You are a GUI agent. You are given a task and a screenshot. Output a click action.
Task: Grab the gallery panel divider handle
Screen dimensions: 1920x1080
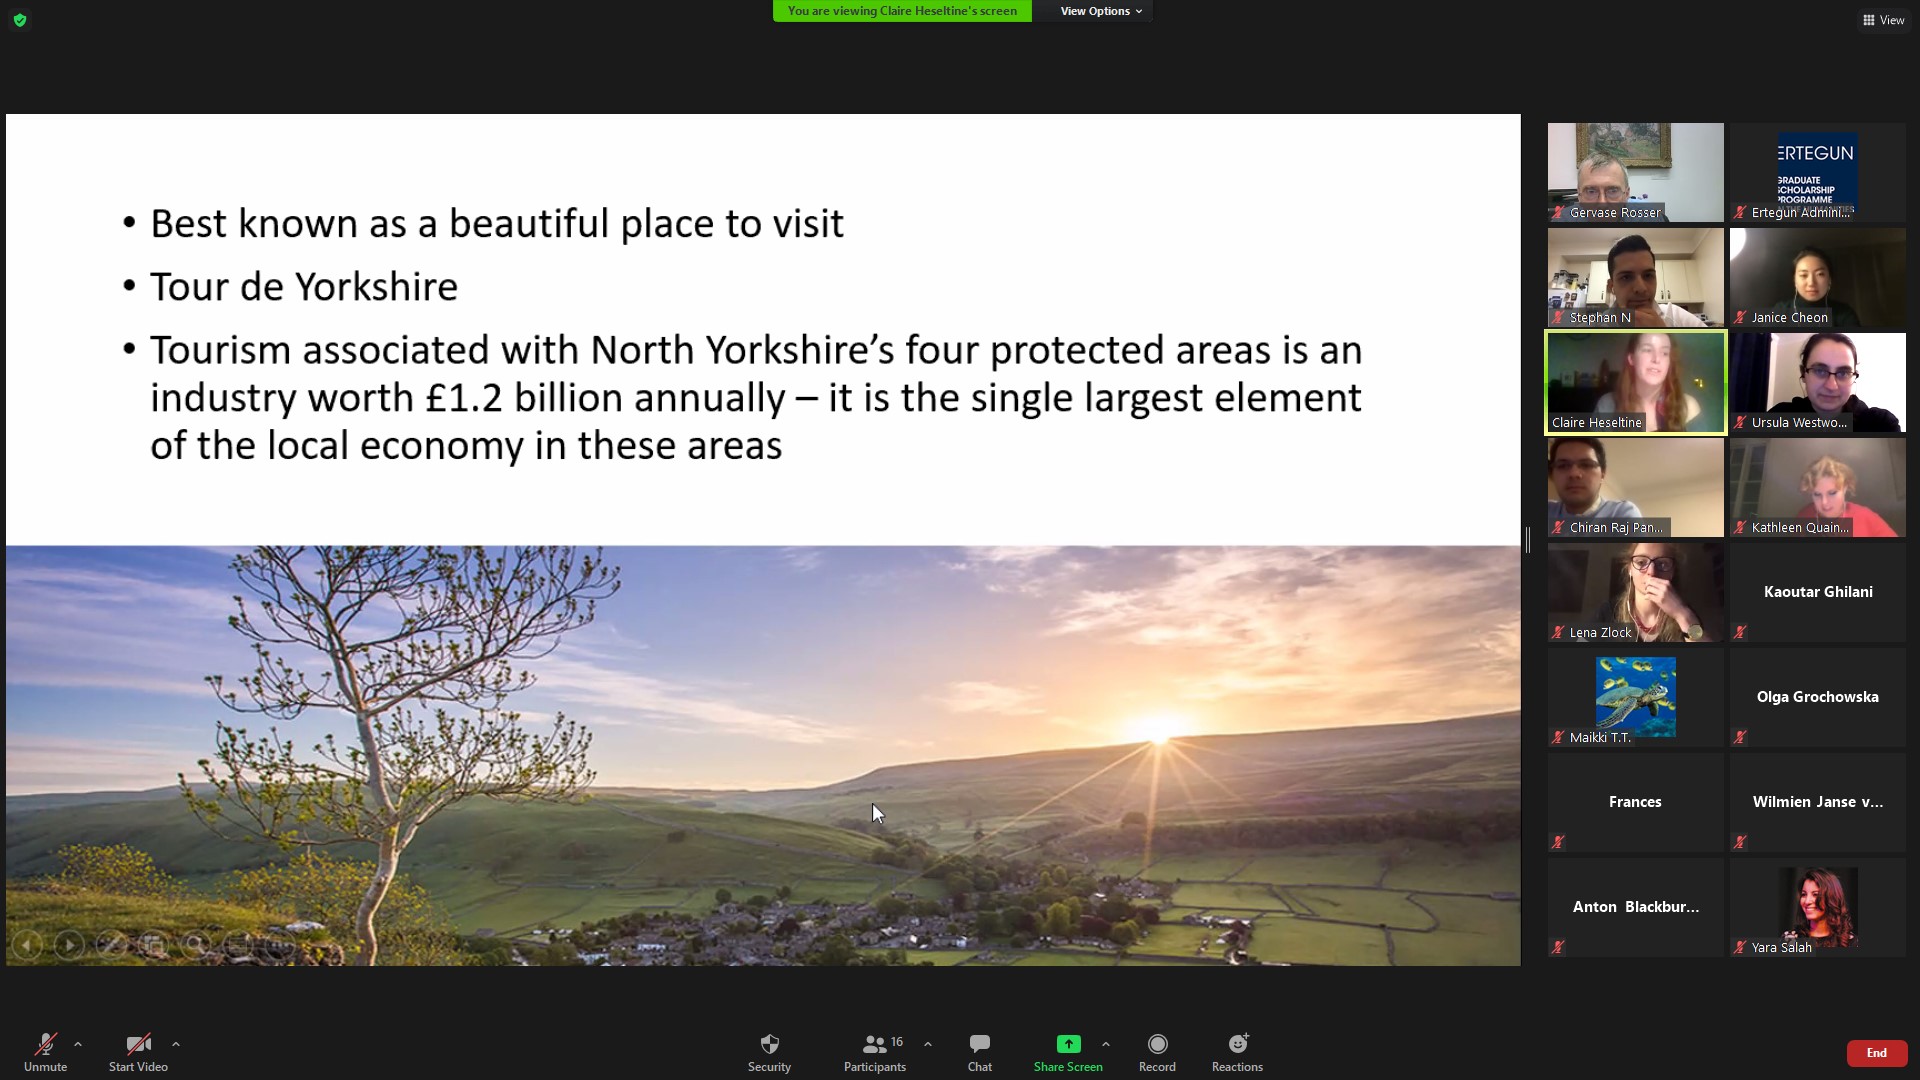(x=1528, y=540)
